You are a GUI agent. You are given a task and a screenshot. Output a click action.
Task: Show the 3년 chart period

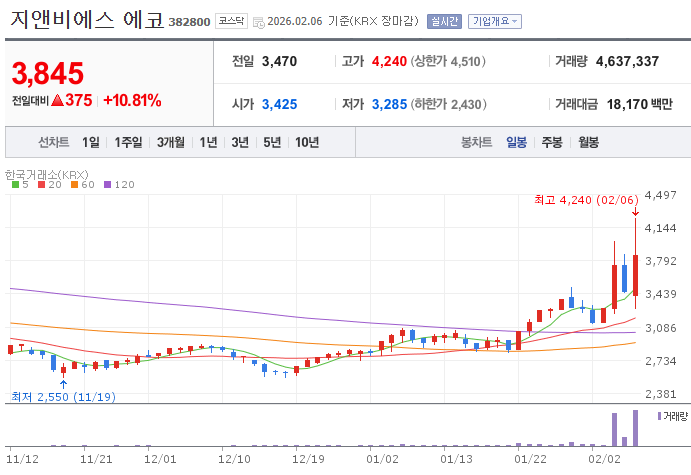pos(240,142)
